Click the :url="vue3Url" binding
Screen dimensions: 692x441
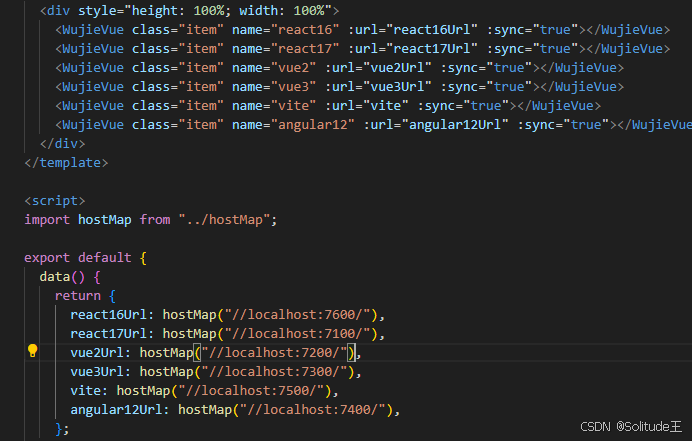point(378,87)
